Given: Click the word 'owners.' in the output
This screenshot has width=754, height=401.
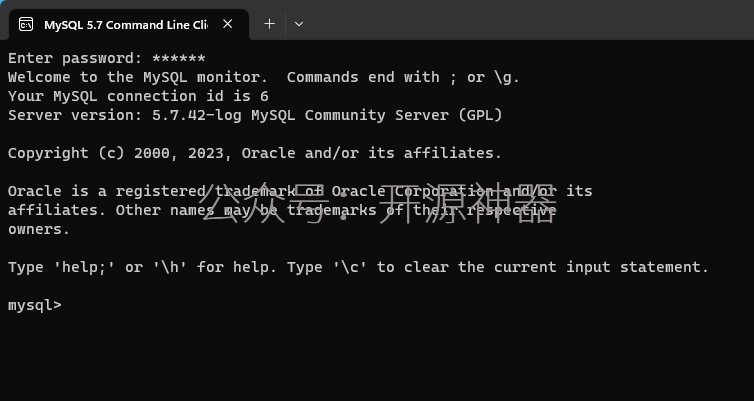Looking at the screenshot, I should click(39, 229).
